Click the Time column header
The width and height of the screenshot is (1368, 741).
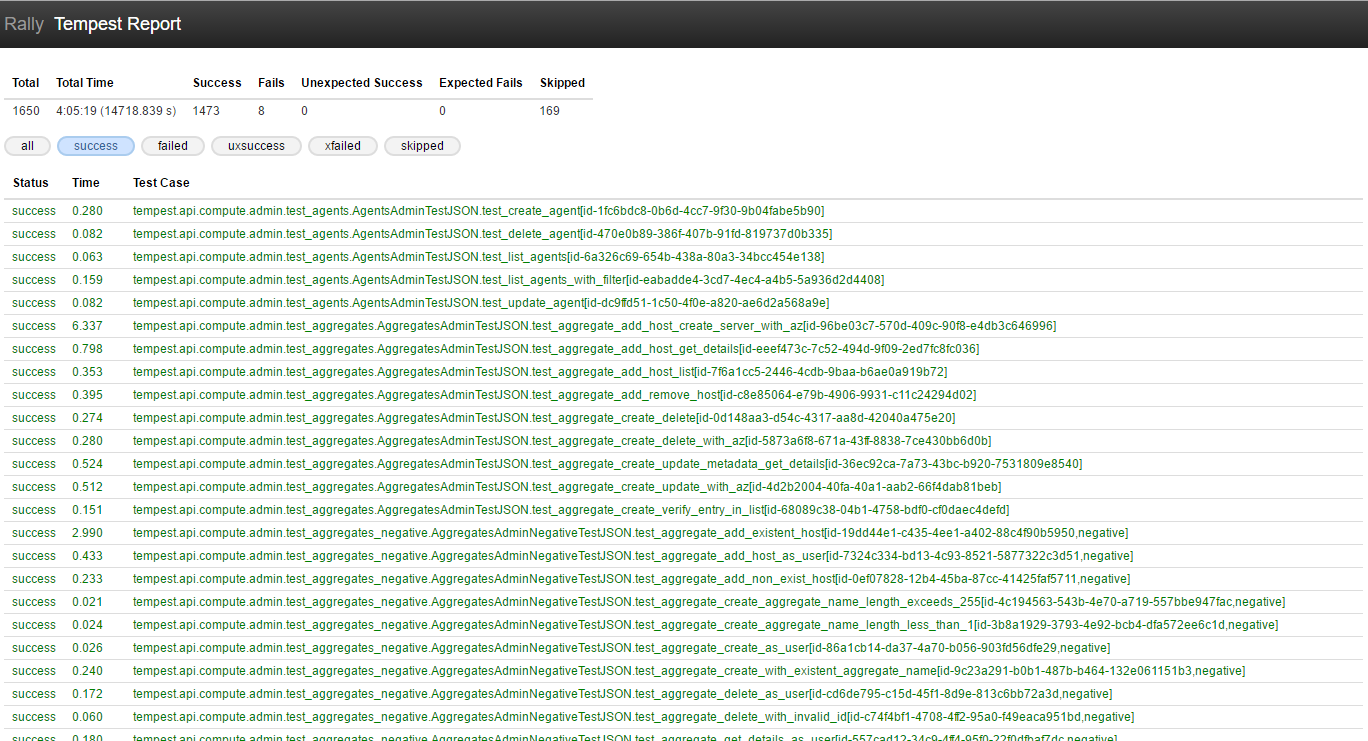86,183
